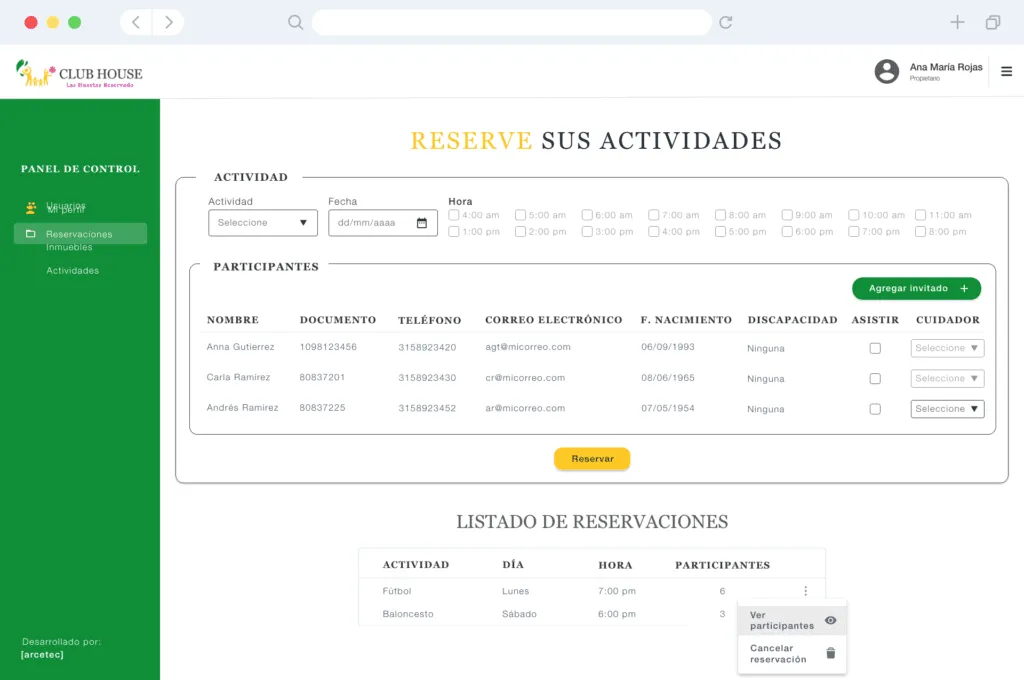Click the eye icon beside Ver participantes
Image resolution: width=1024 pixels, height=680 pixels.
pos(830,620)
